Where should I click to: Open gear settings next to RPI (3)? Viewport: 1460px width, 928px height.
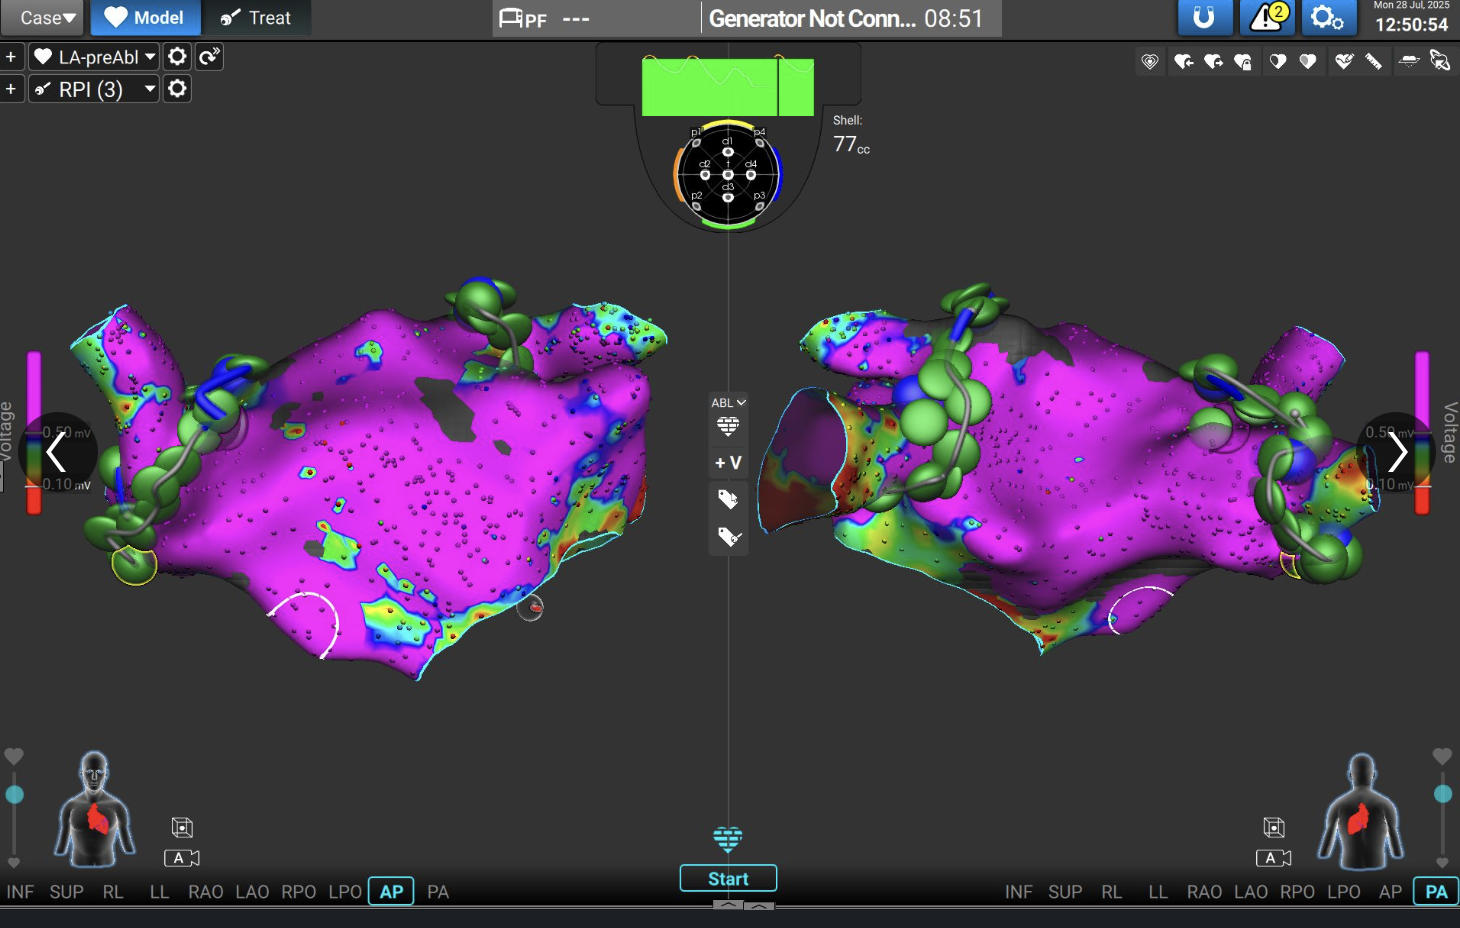(x=177, y=89)
